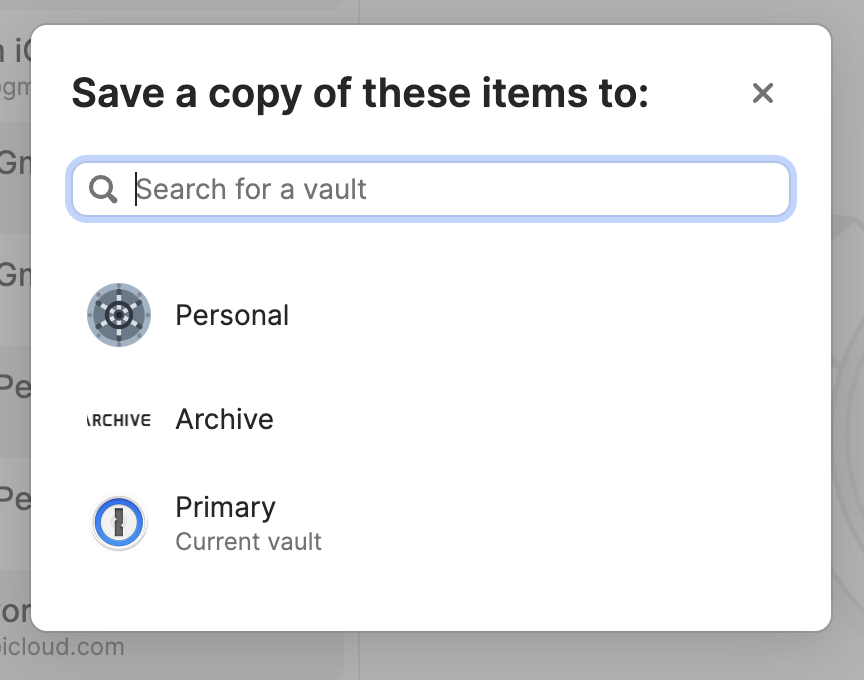
Task: Click the Archive vault logo icon
Action: pos(118,419)
